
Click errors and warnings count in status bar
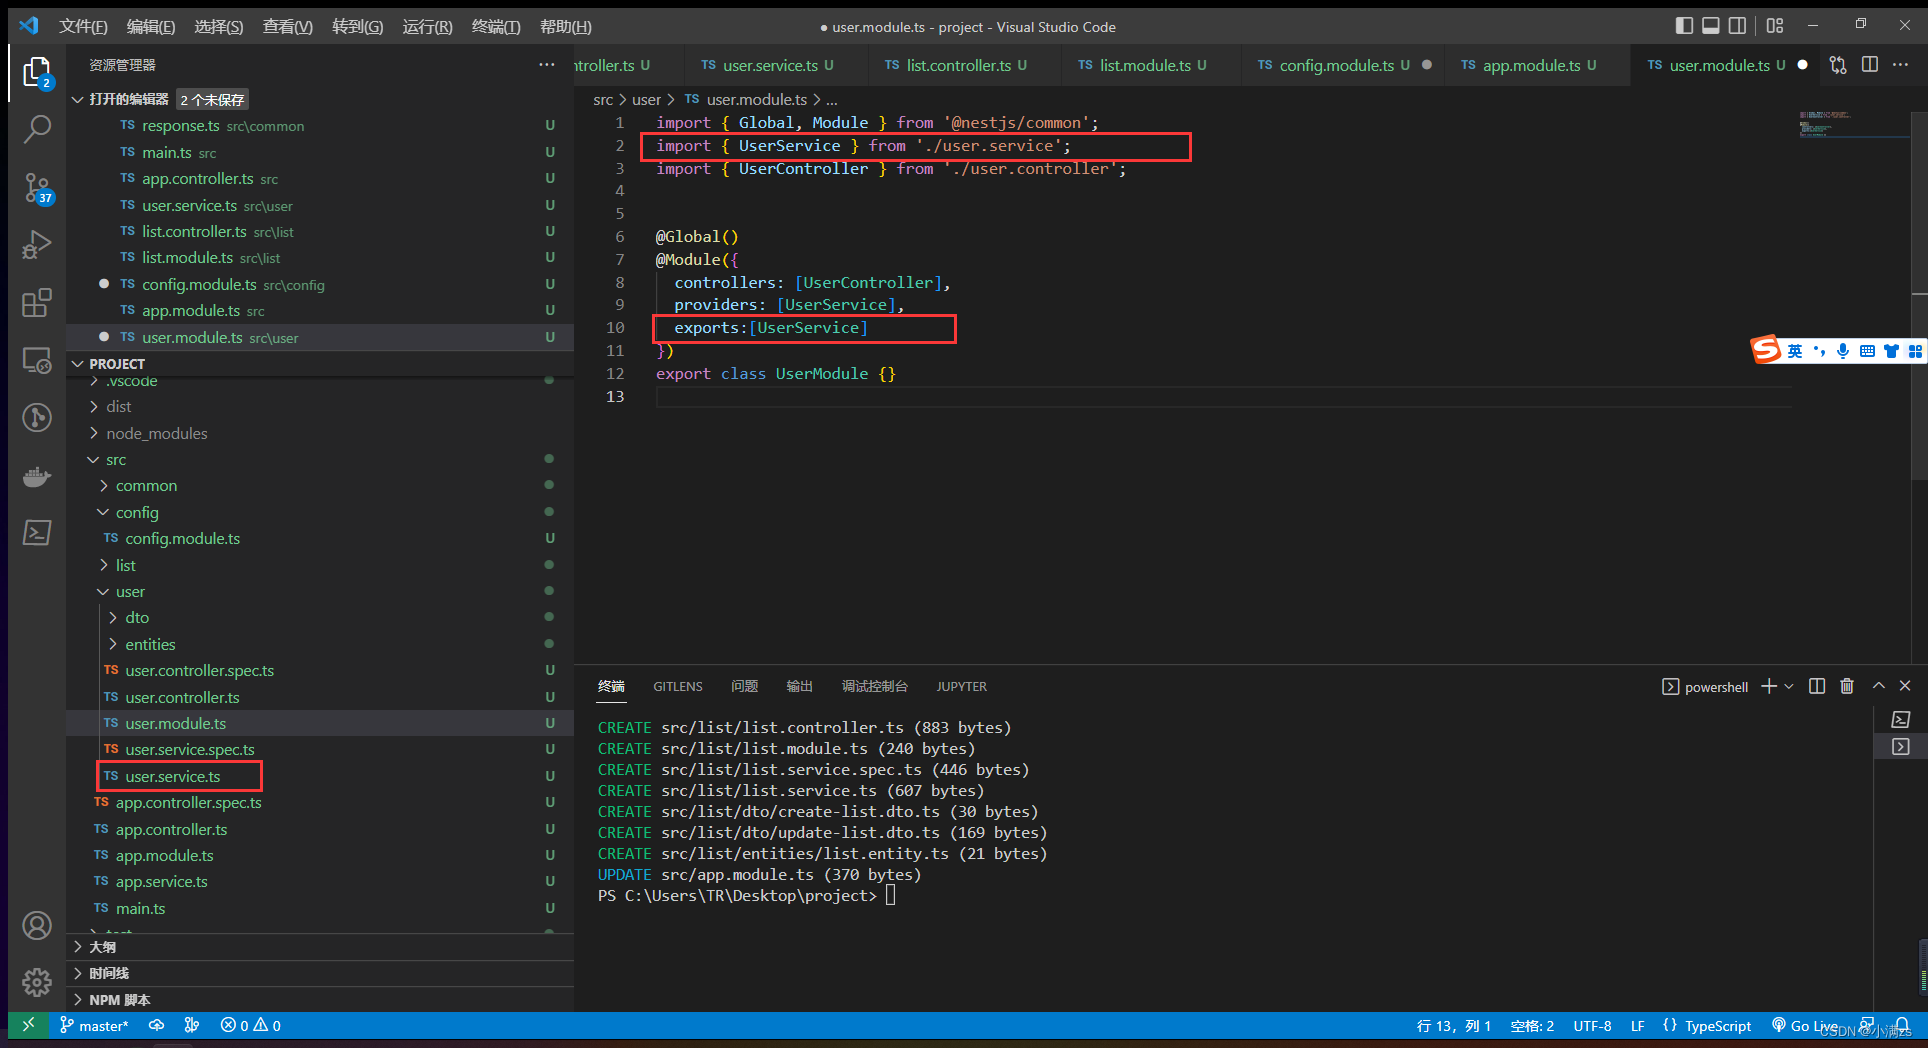pyautogui.click(x=251, y=1025)
